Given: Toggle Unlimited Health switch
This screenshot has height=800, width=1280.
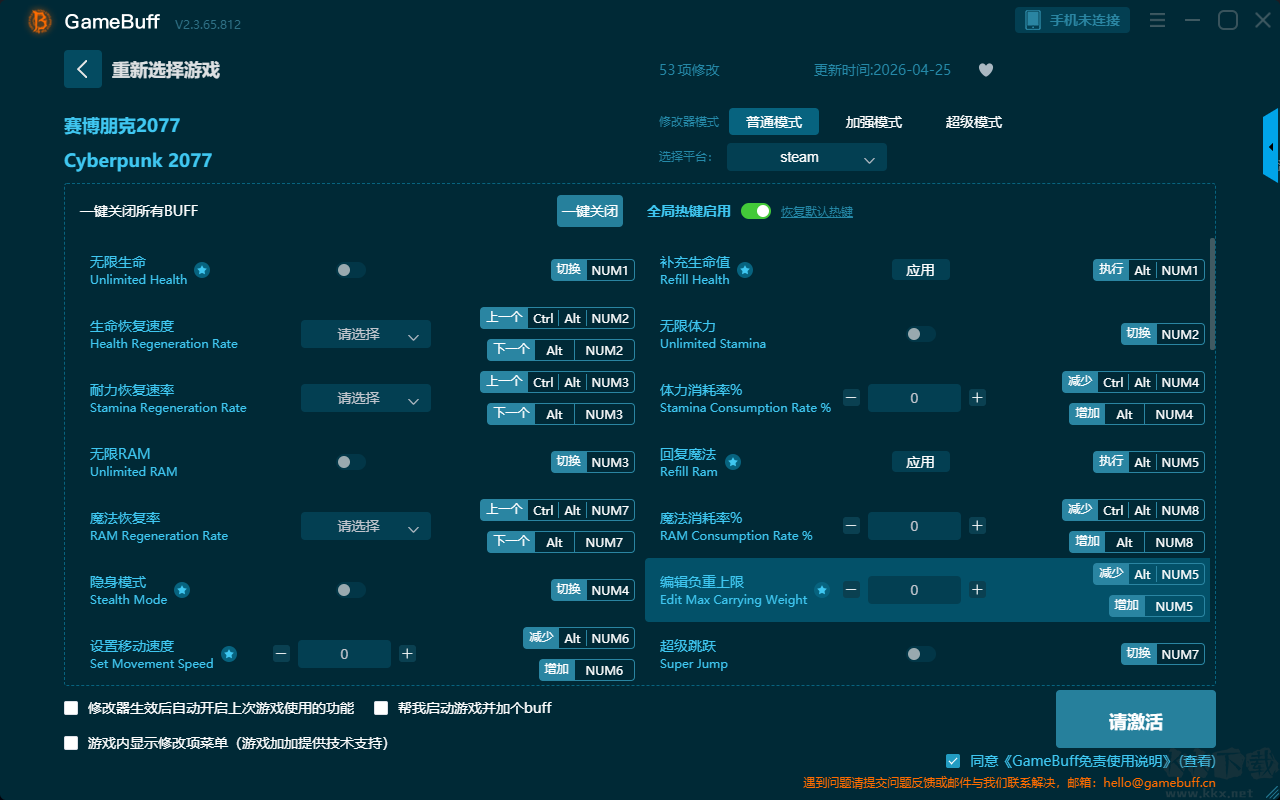Looking at the screenshot, I should [x=351, y=270].
